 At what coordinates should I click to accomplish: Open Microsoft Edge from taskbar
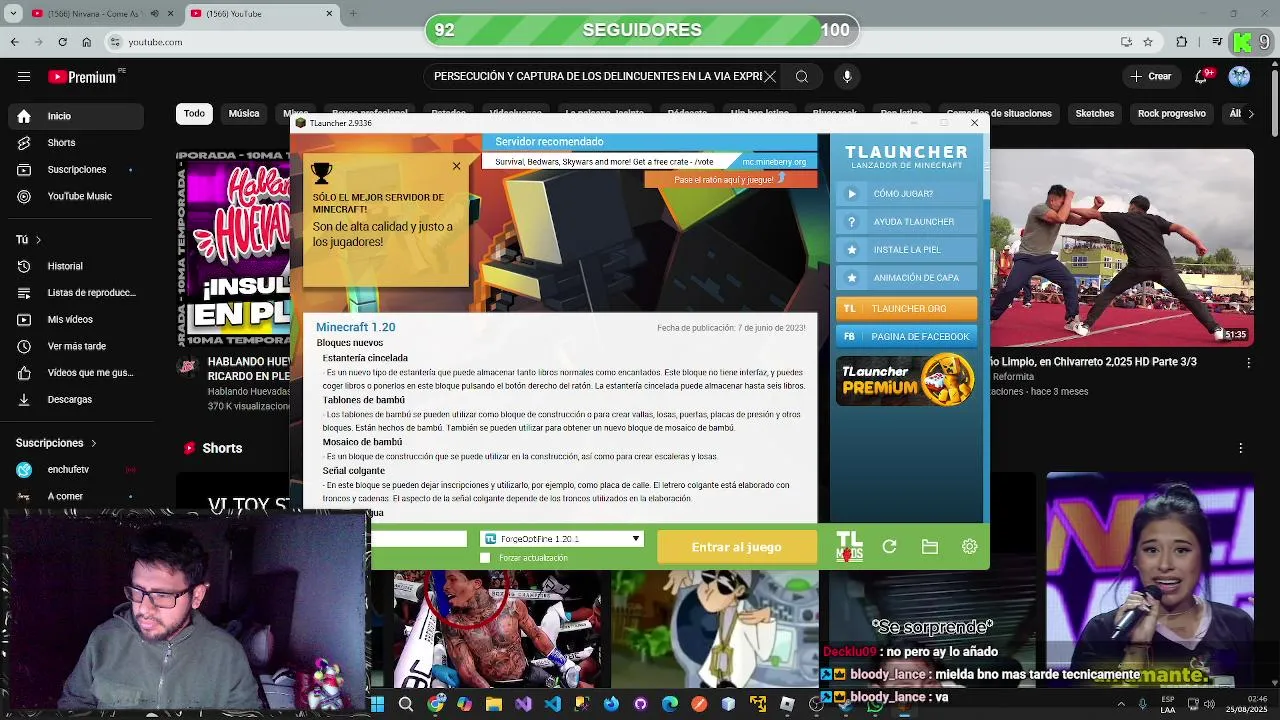tap(669, 704)
